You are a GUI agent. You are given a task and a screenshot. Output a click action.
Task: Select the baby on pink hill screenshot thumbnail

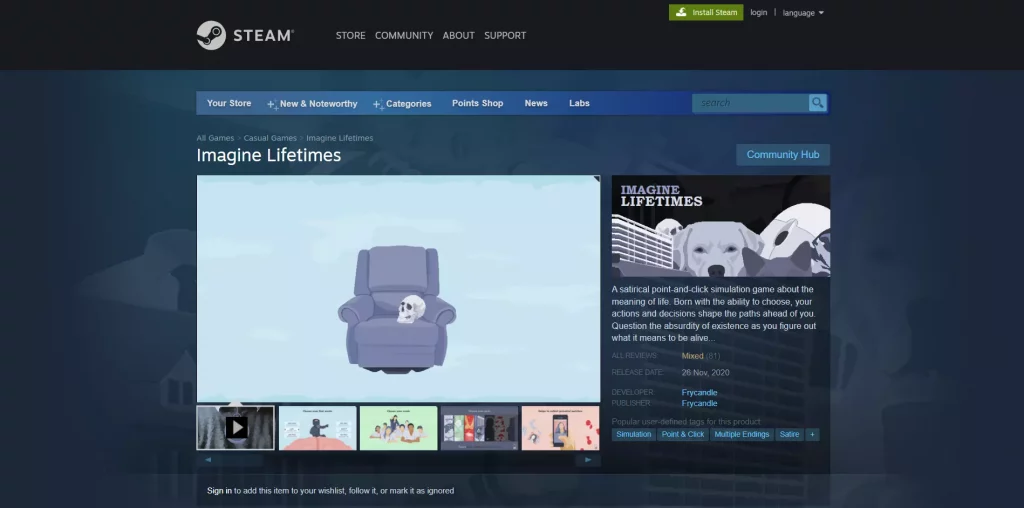click(x=317, y=428)
